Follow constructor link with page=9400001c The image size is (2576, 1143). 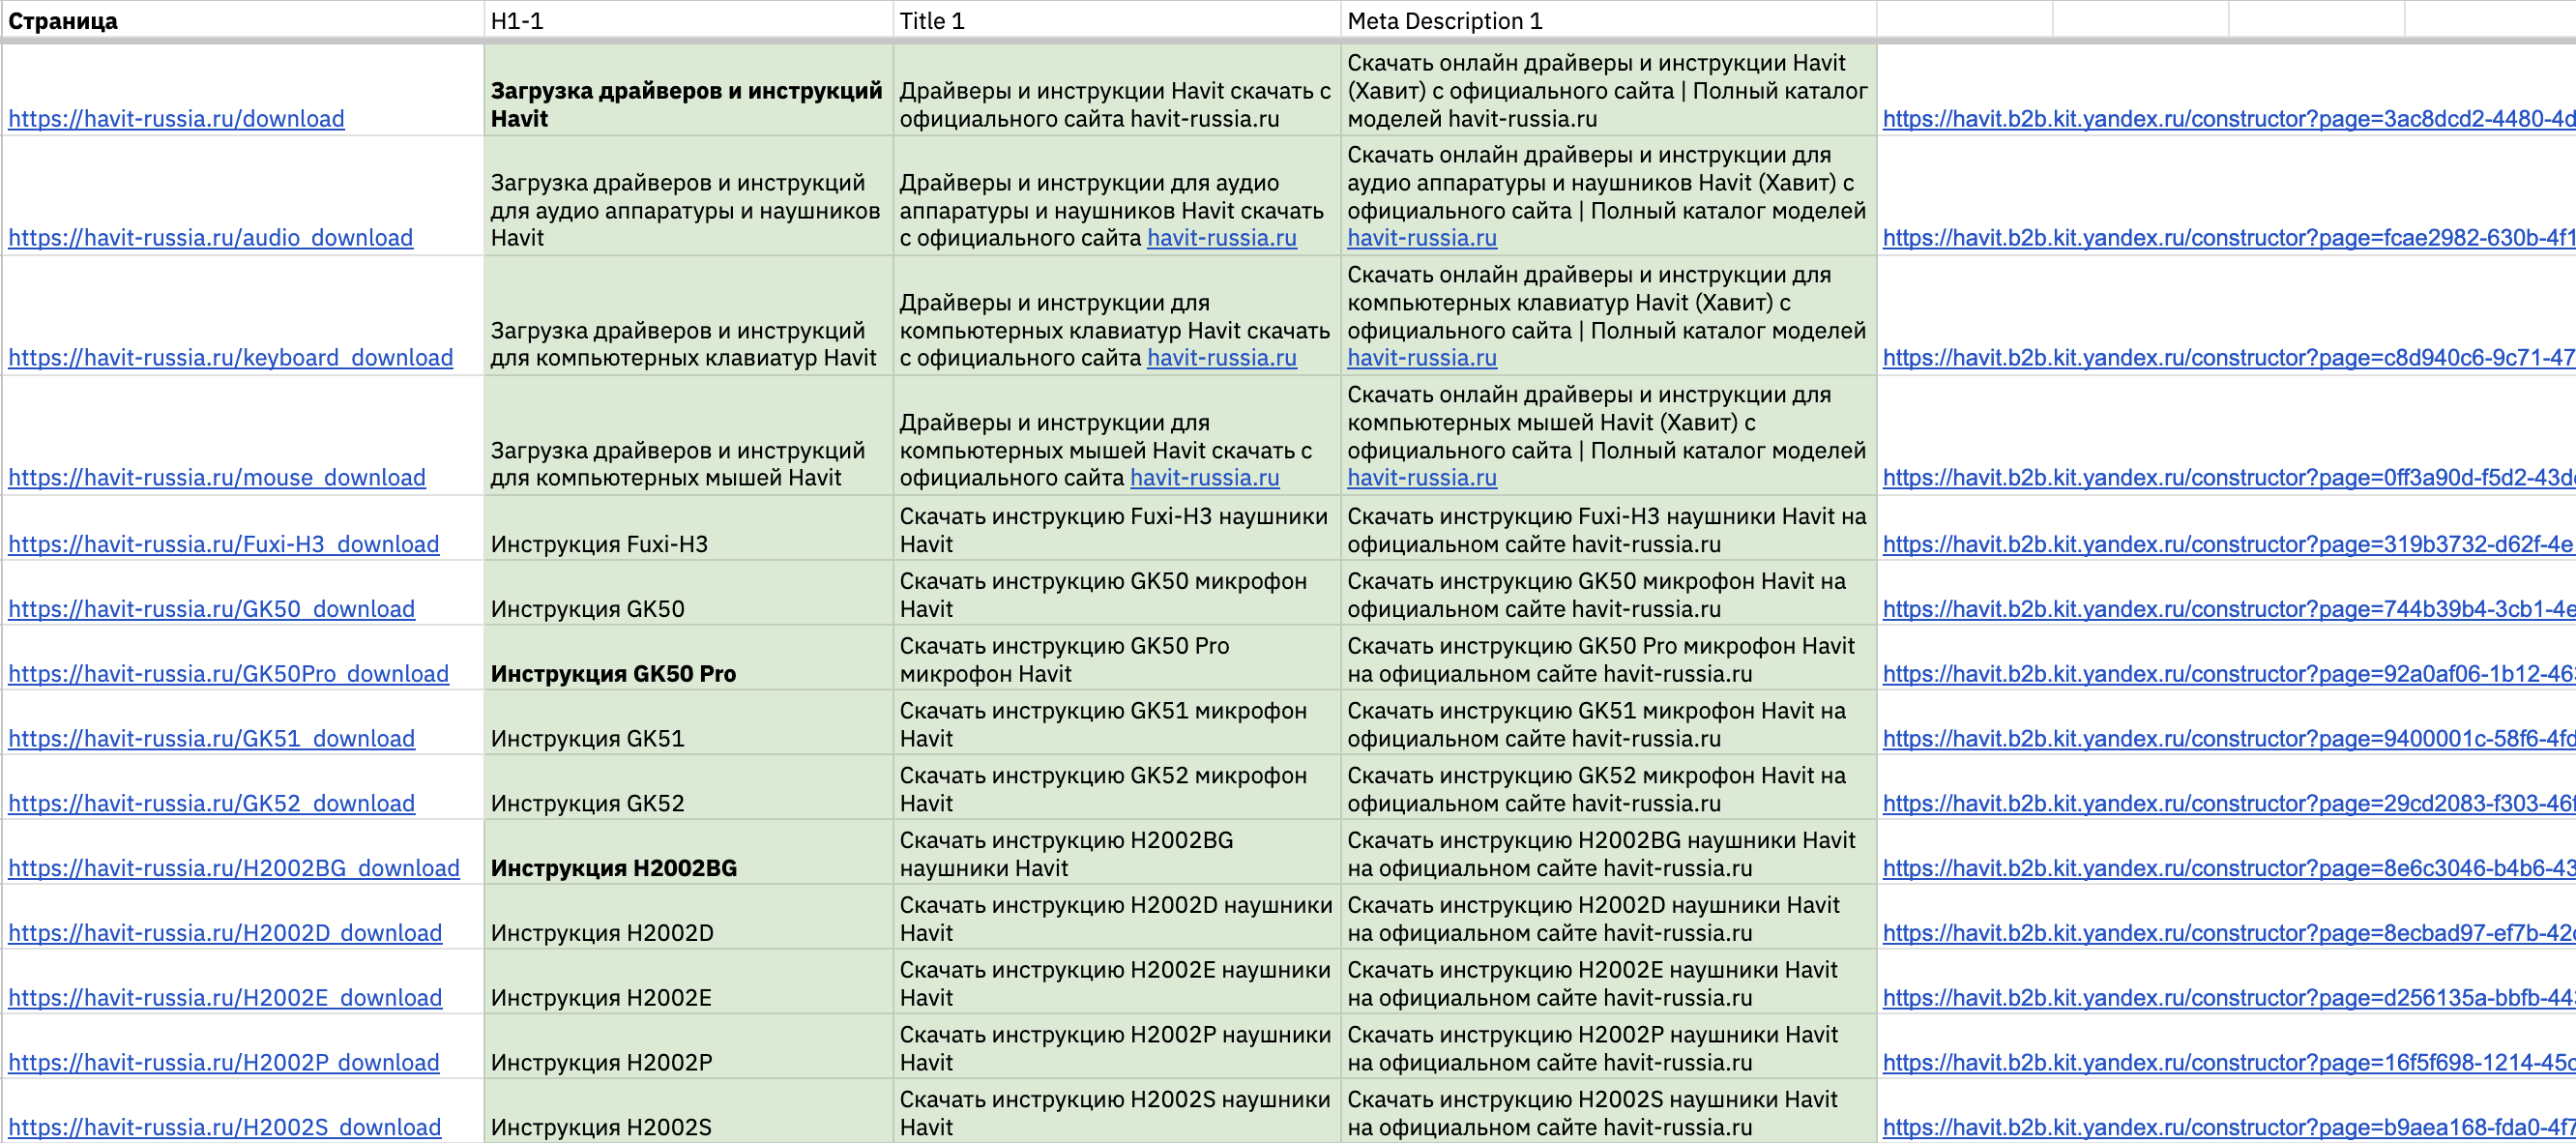click(2229, 738)
